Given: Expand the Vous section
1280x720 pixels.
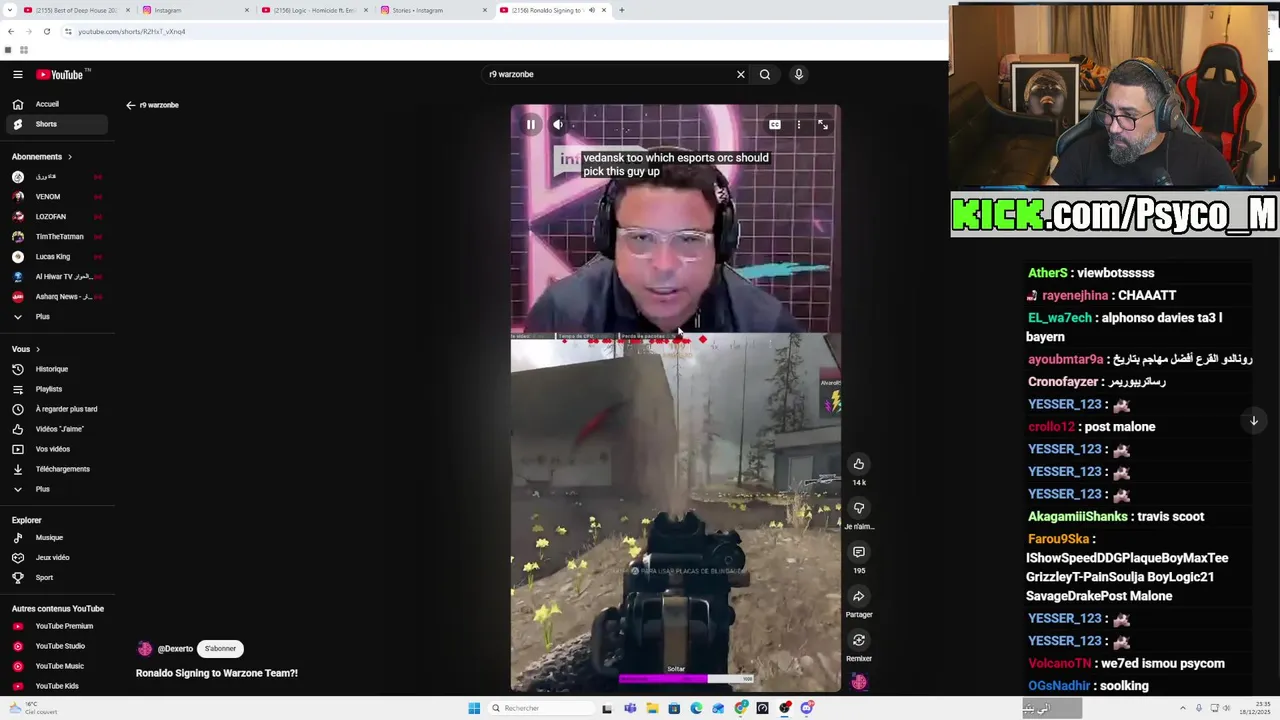Looking at the screenshot, I should (x=26, y=349).
